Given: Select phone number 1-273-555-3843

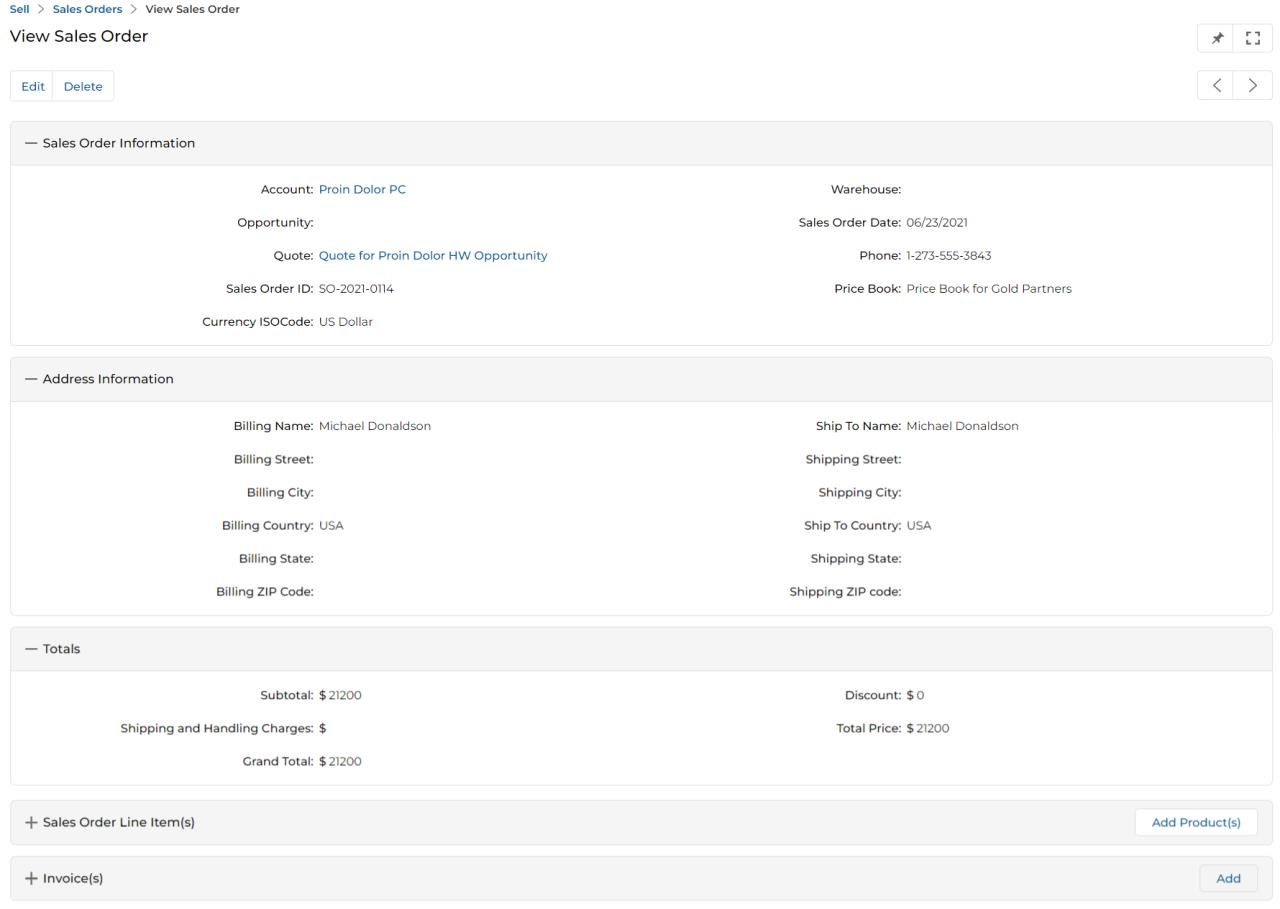Looking at the screenshot, I should point(949,255).
